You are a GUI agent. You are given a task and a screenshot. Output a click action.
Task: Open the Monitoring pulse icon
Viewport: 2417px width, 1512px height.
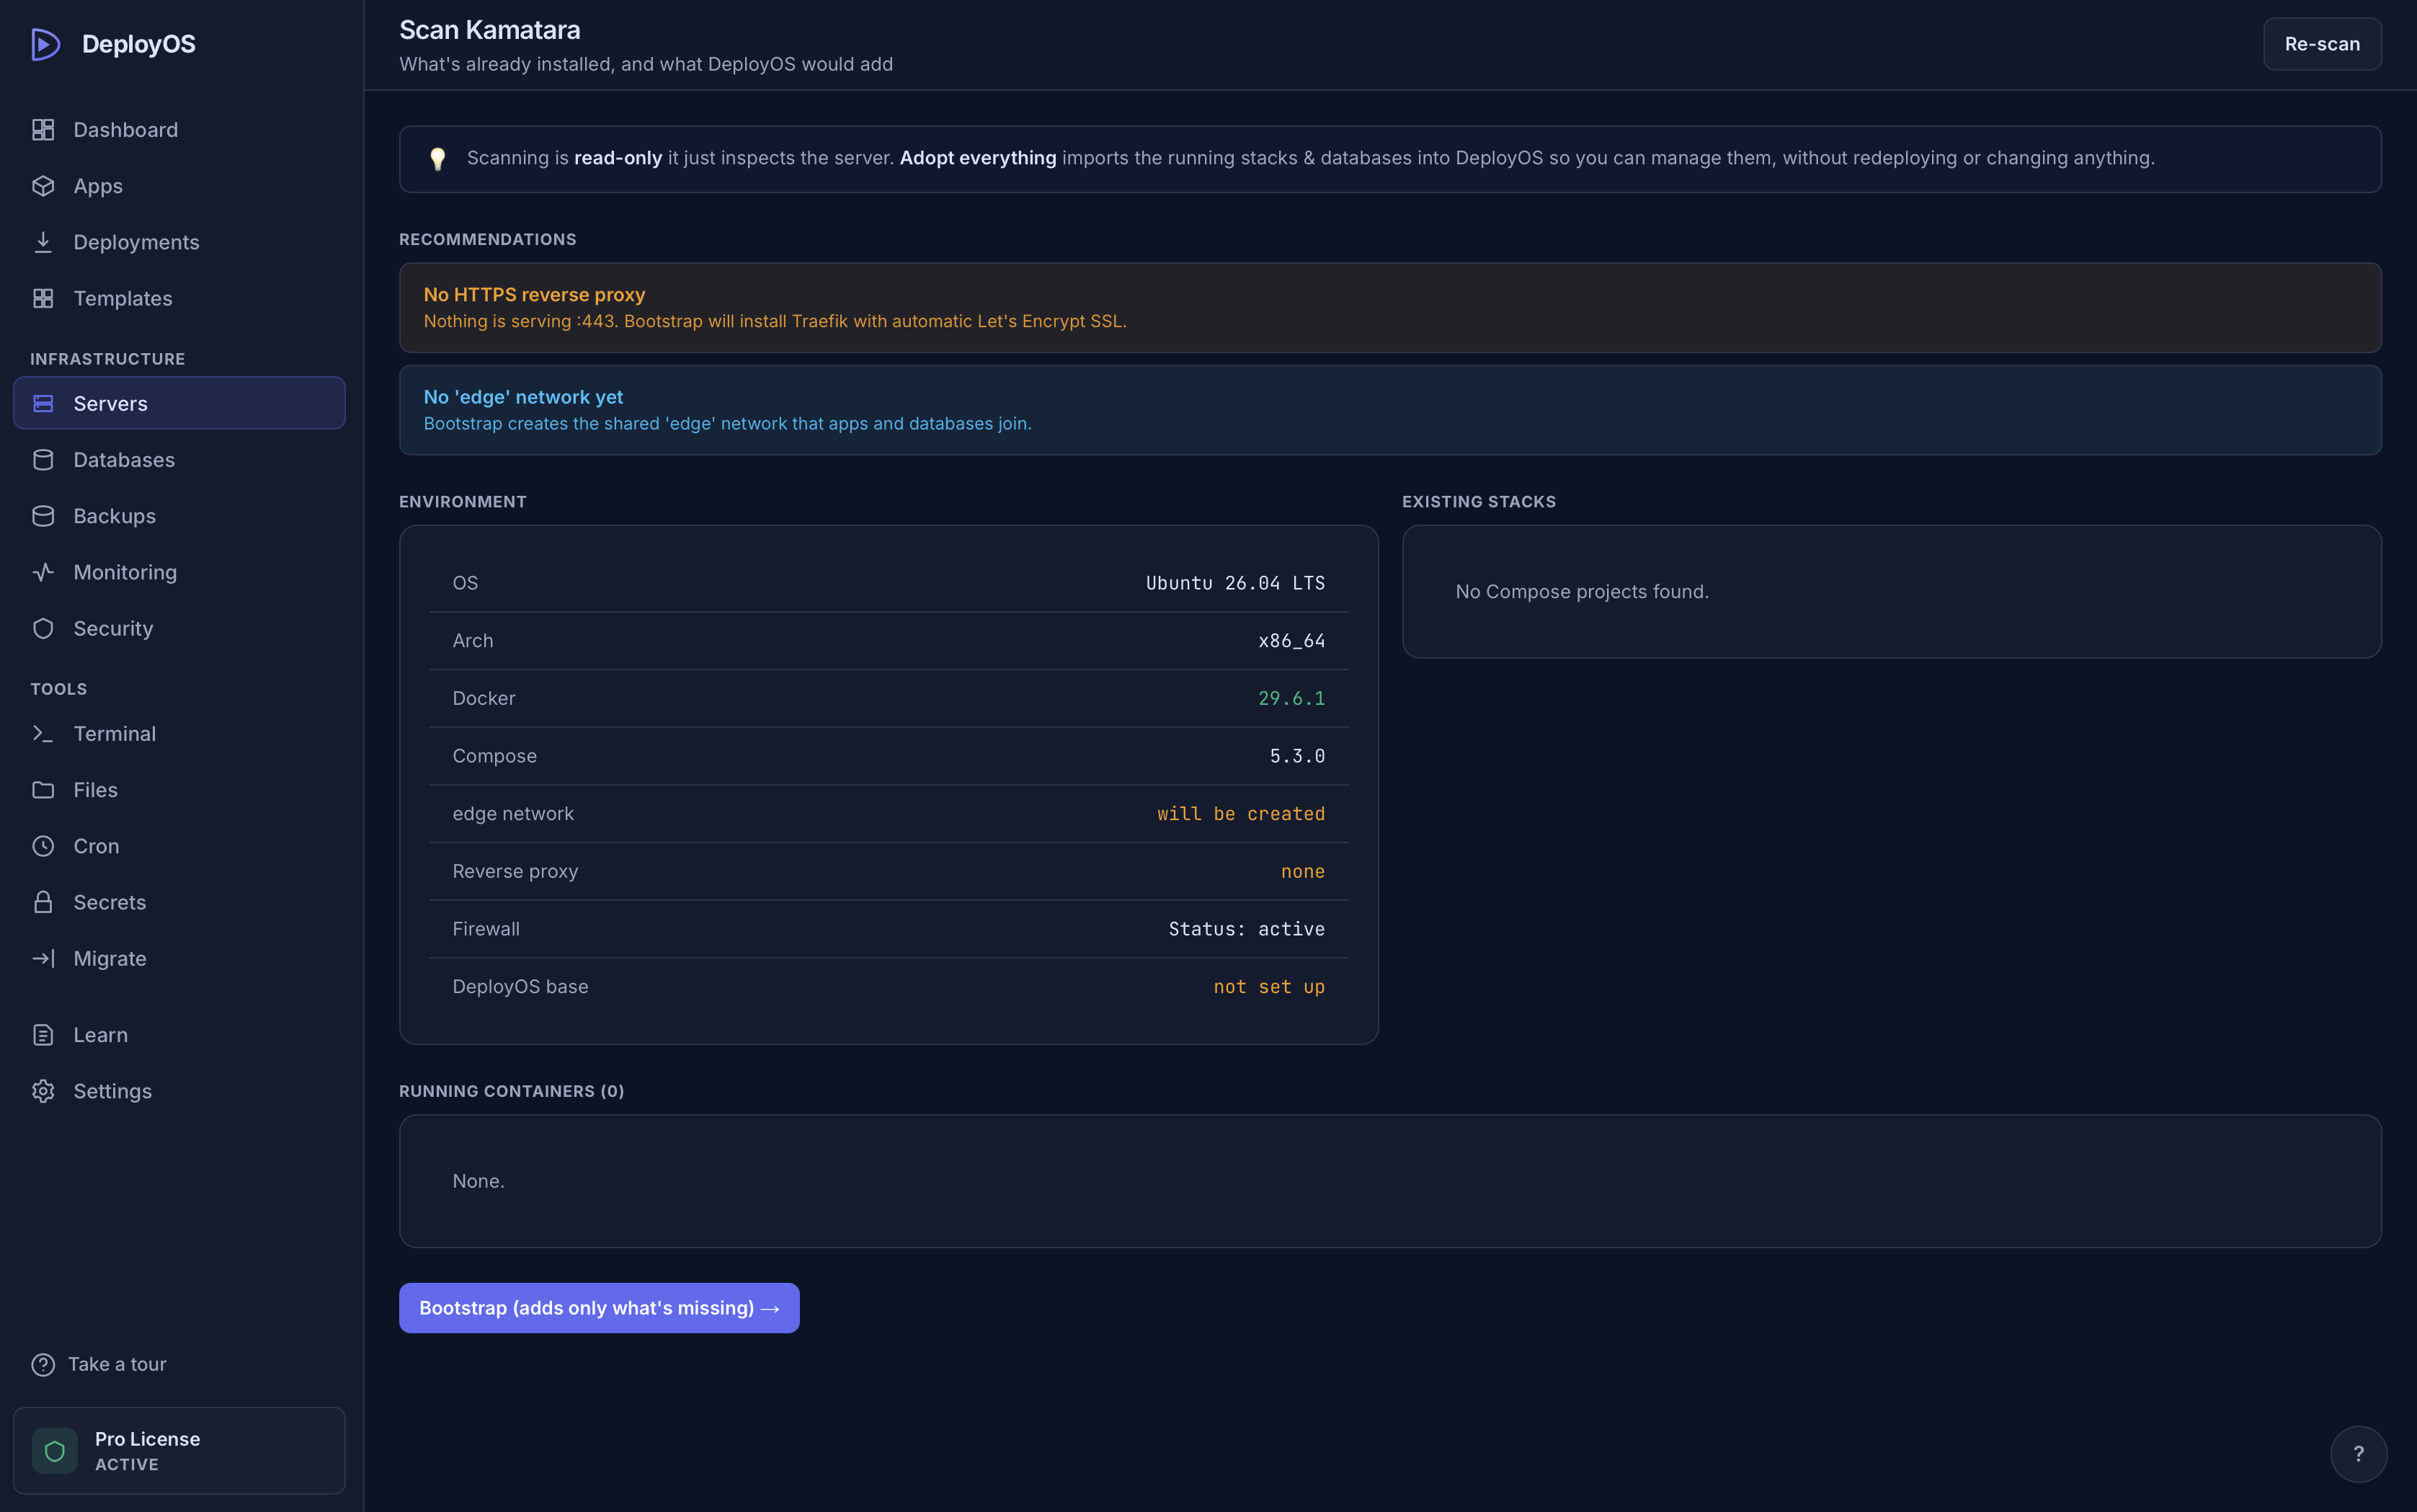point(43,572)
